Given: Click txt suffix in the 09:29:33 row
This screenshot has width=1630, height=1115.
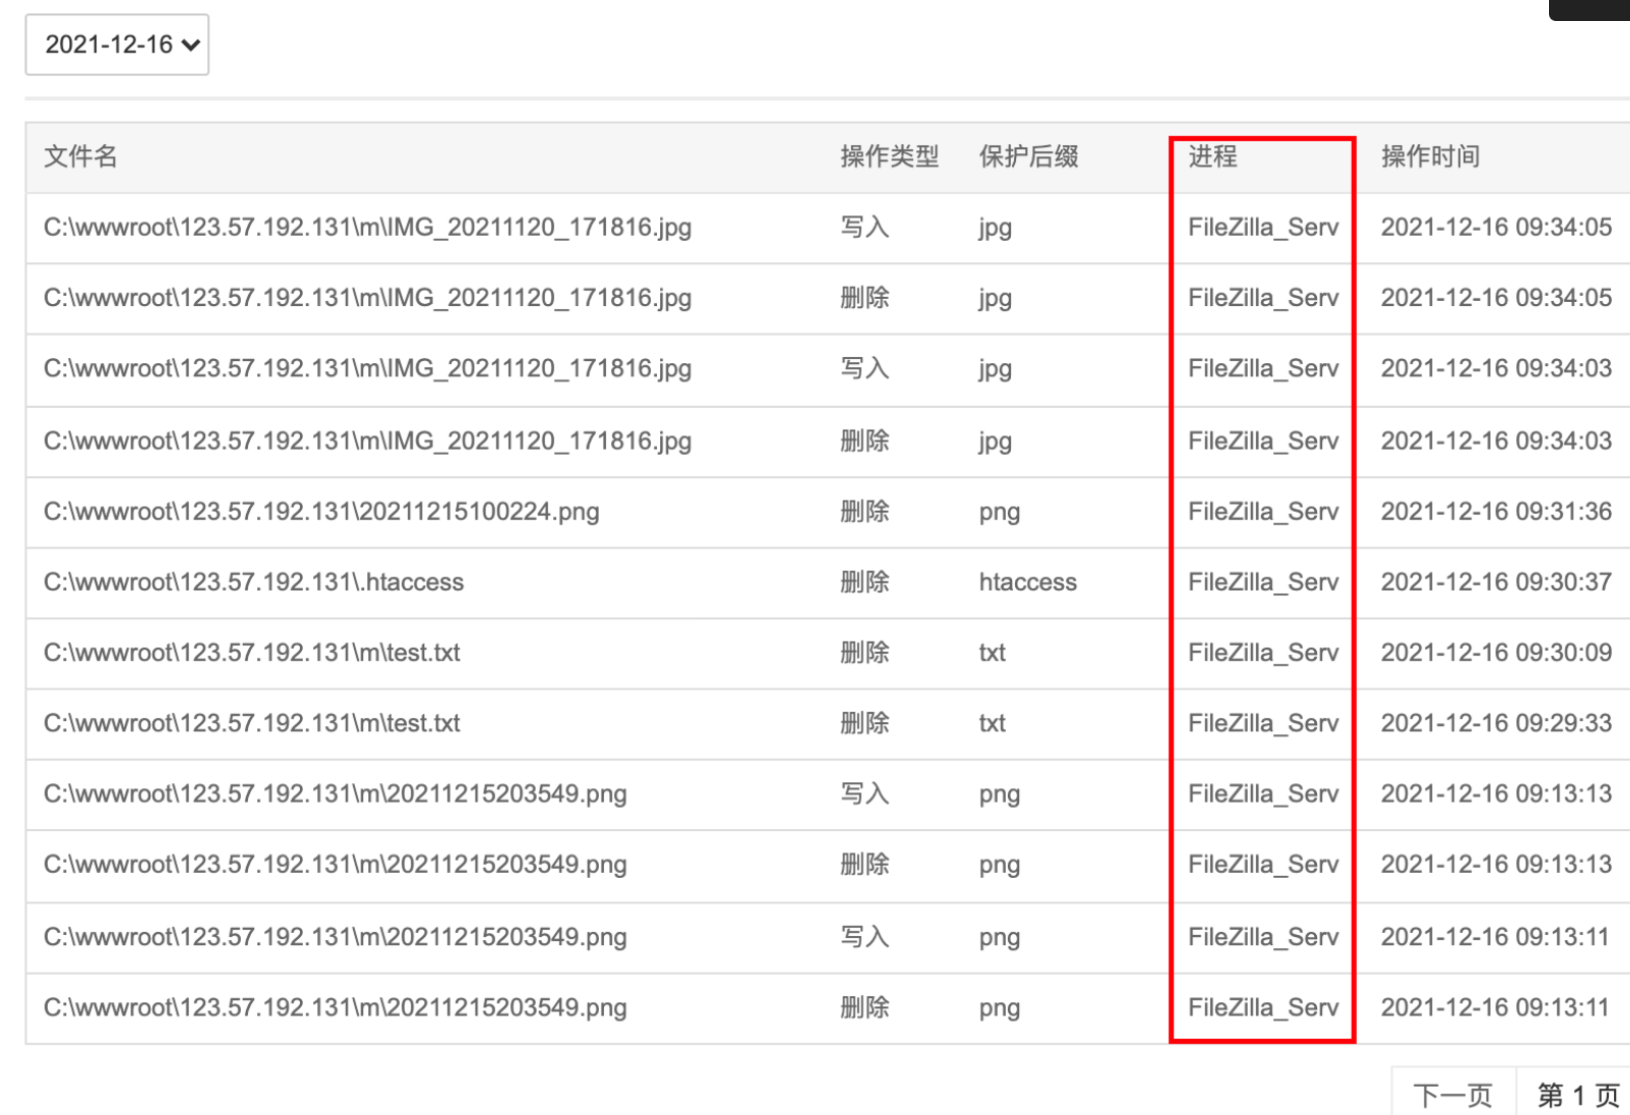Looking at the screenshot, I should 992,723.
